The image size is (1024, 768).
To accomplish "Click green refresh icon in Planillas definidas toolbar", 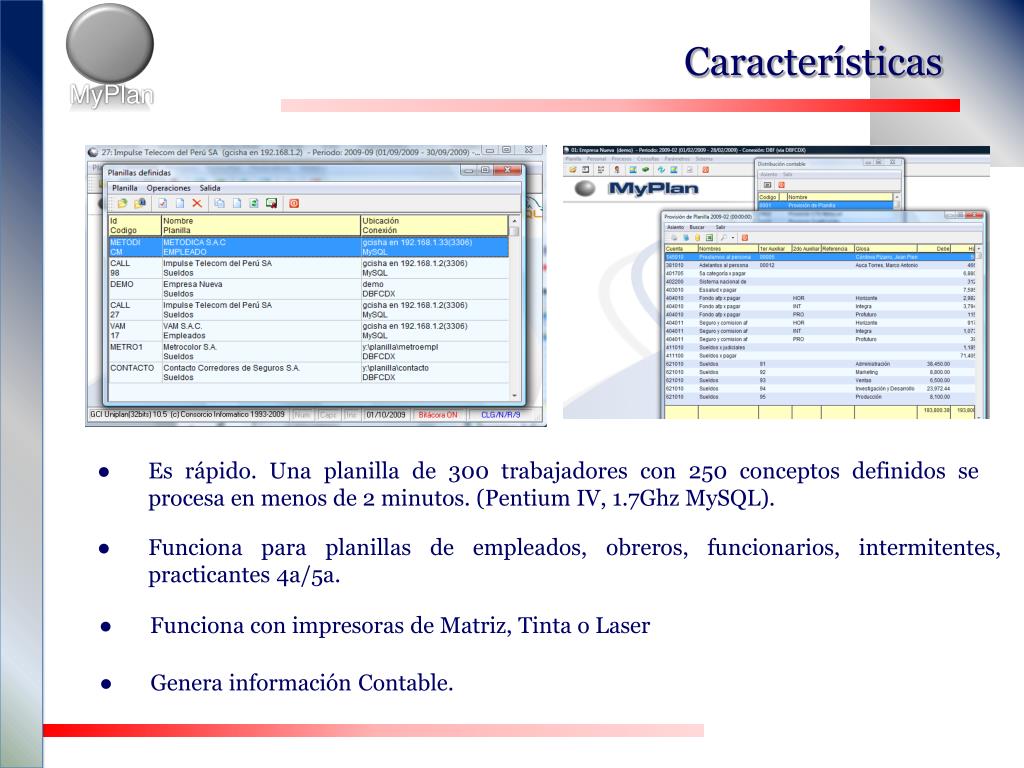I will (x=254, y=203).
